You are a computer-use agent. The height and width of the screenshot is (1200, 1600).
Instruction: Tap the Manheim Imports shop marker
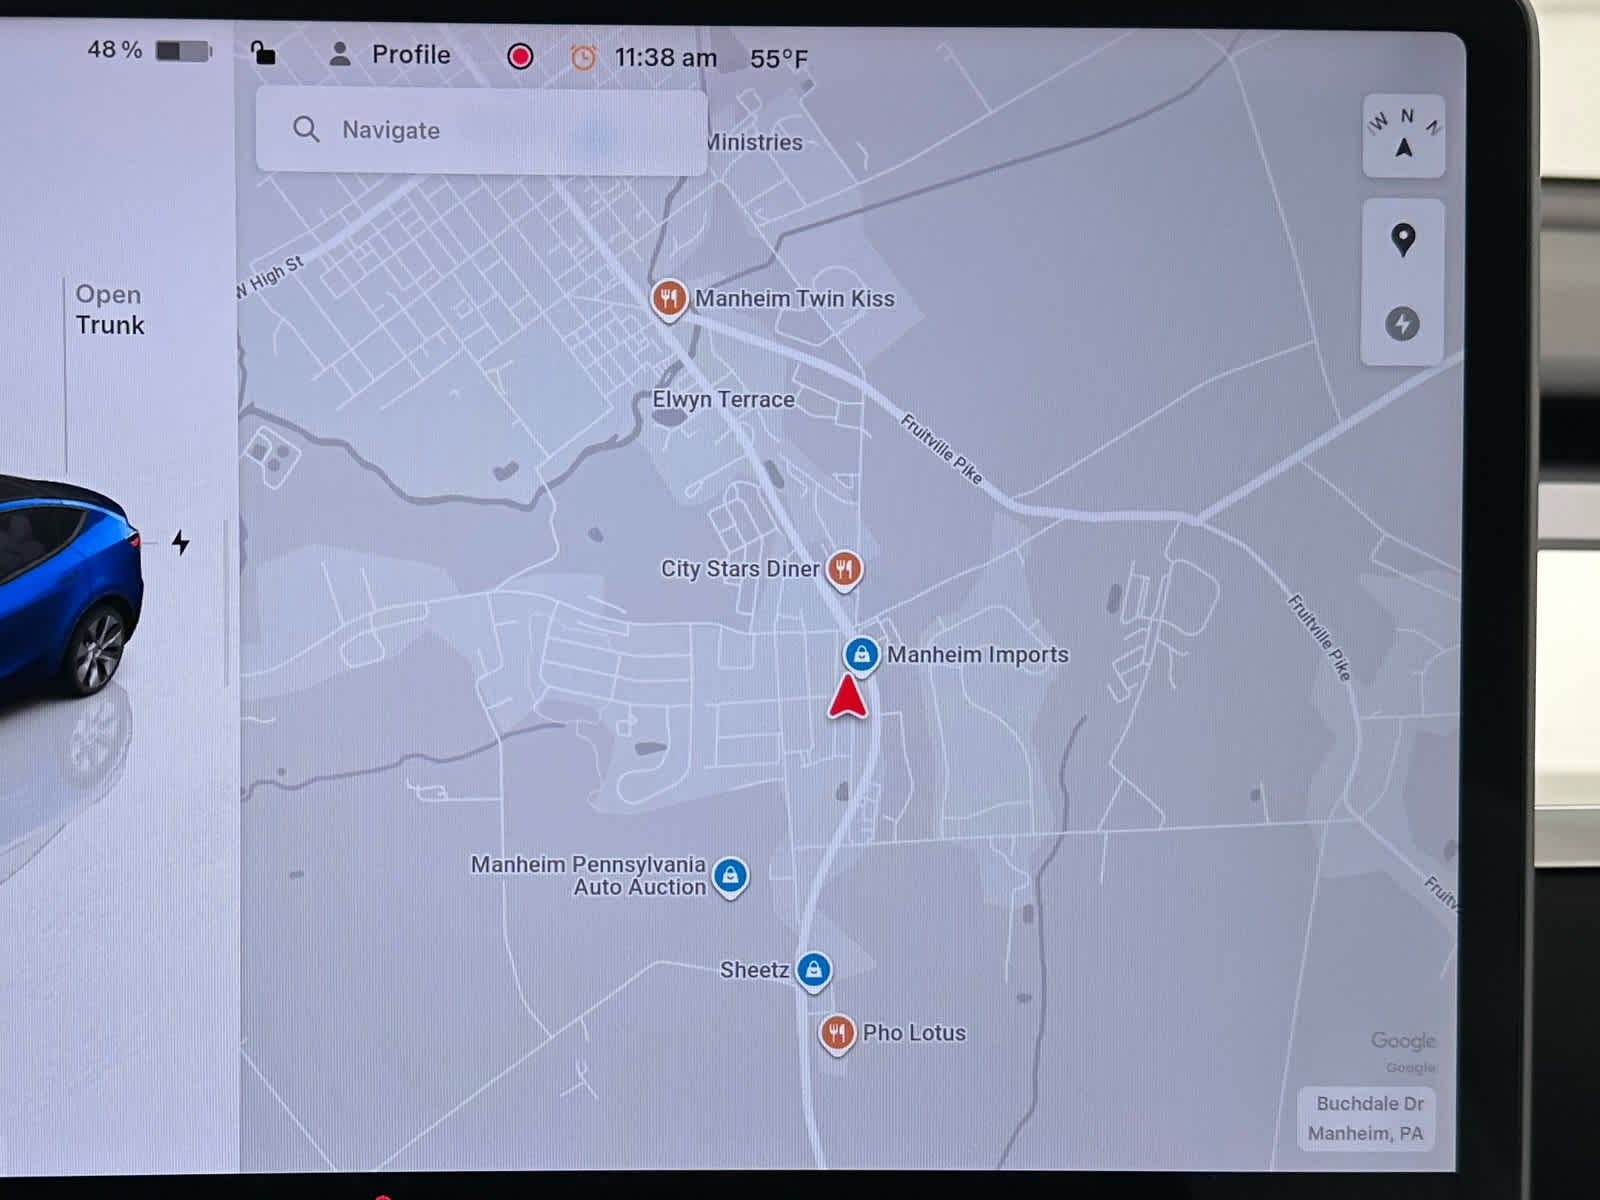(861, 655)
